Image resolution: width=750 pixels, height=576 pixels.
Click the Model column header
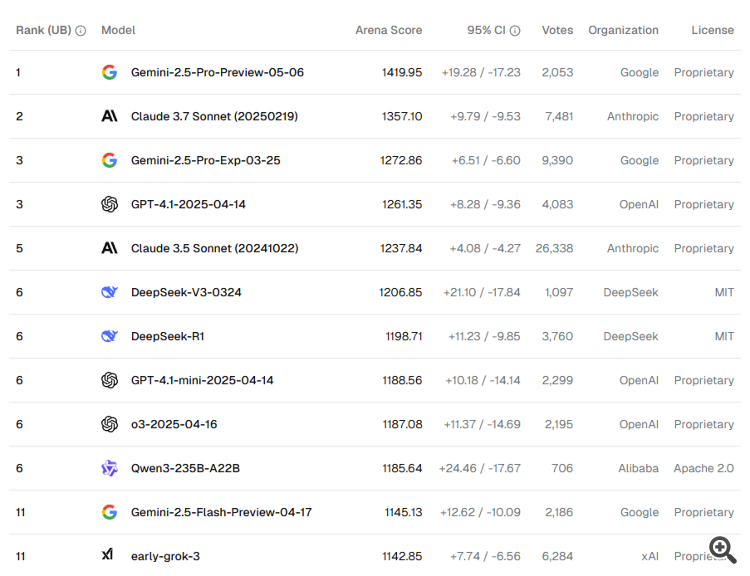[118, 31]
